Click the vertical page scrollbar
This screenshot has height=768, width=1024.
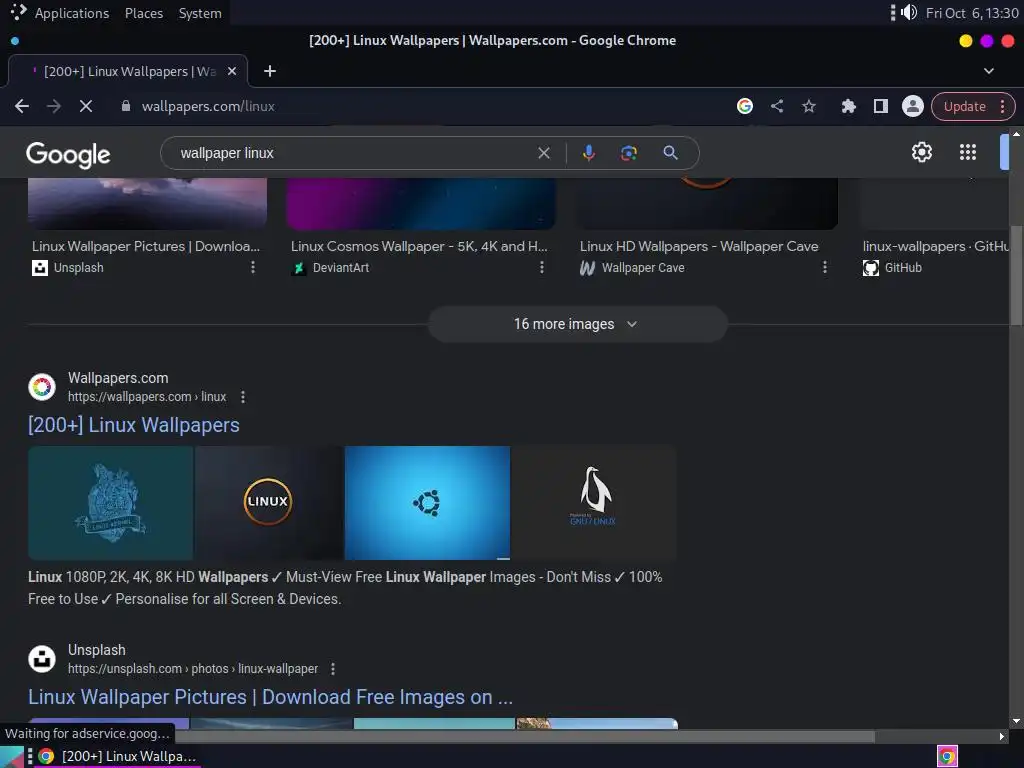pos(1016,274)
